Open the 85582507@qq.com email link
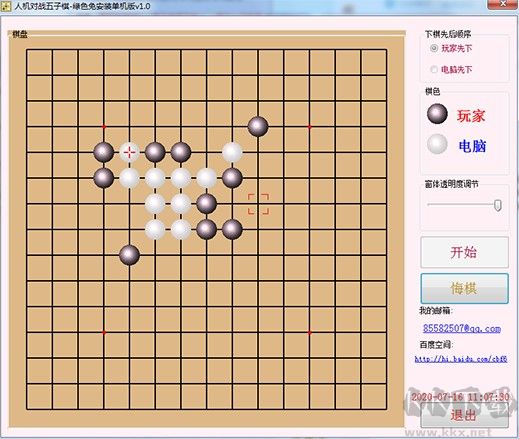 pyautogui.click(x=462, y=329)
